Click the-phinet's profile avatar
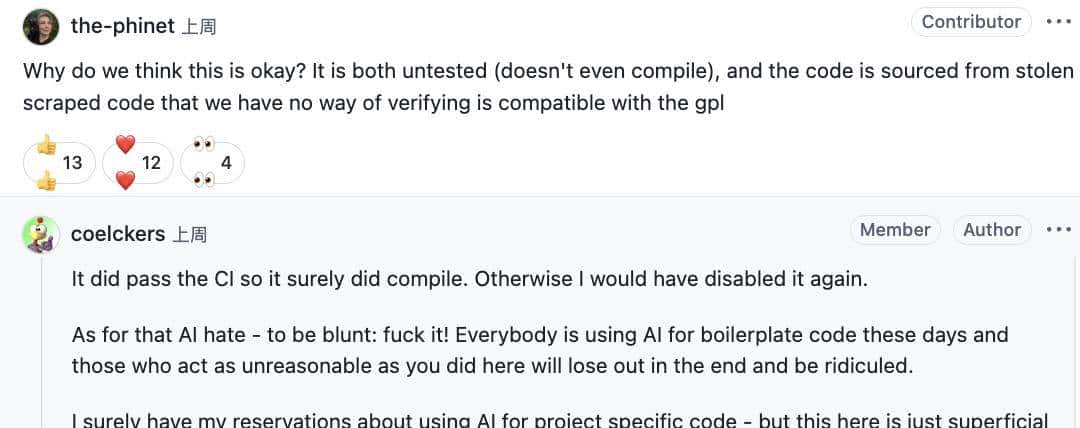Viewport: 1080px width, 428px height. click(x=40, y=27)
